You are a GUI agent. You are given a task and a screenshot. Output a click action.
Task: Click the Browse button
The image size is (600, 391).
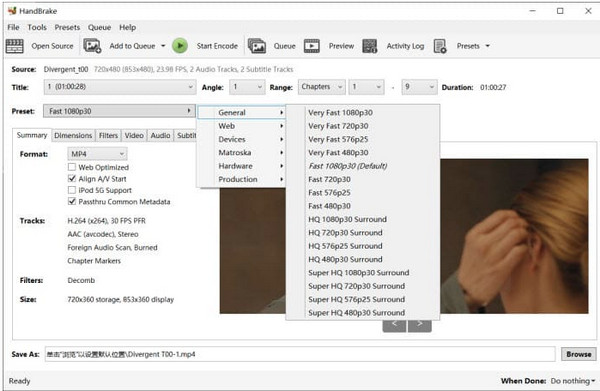point(579,354)
